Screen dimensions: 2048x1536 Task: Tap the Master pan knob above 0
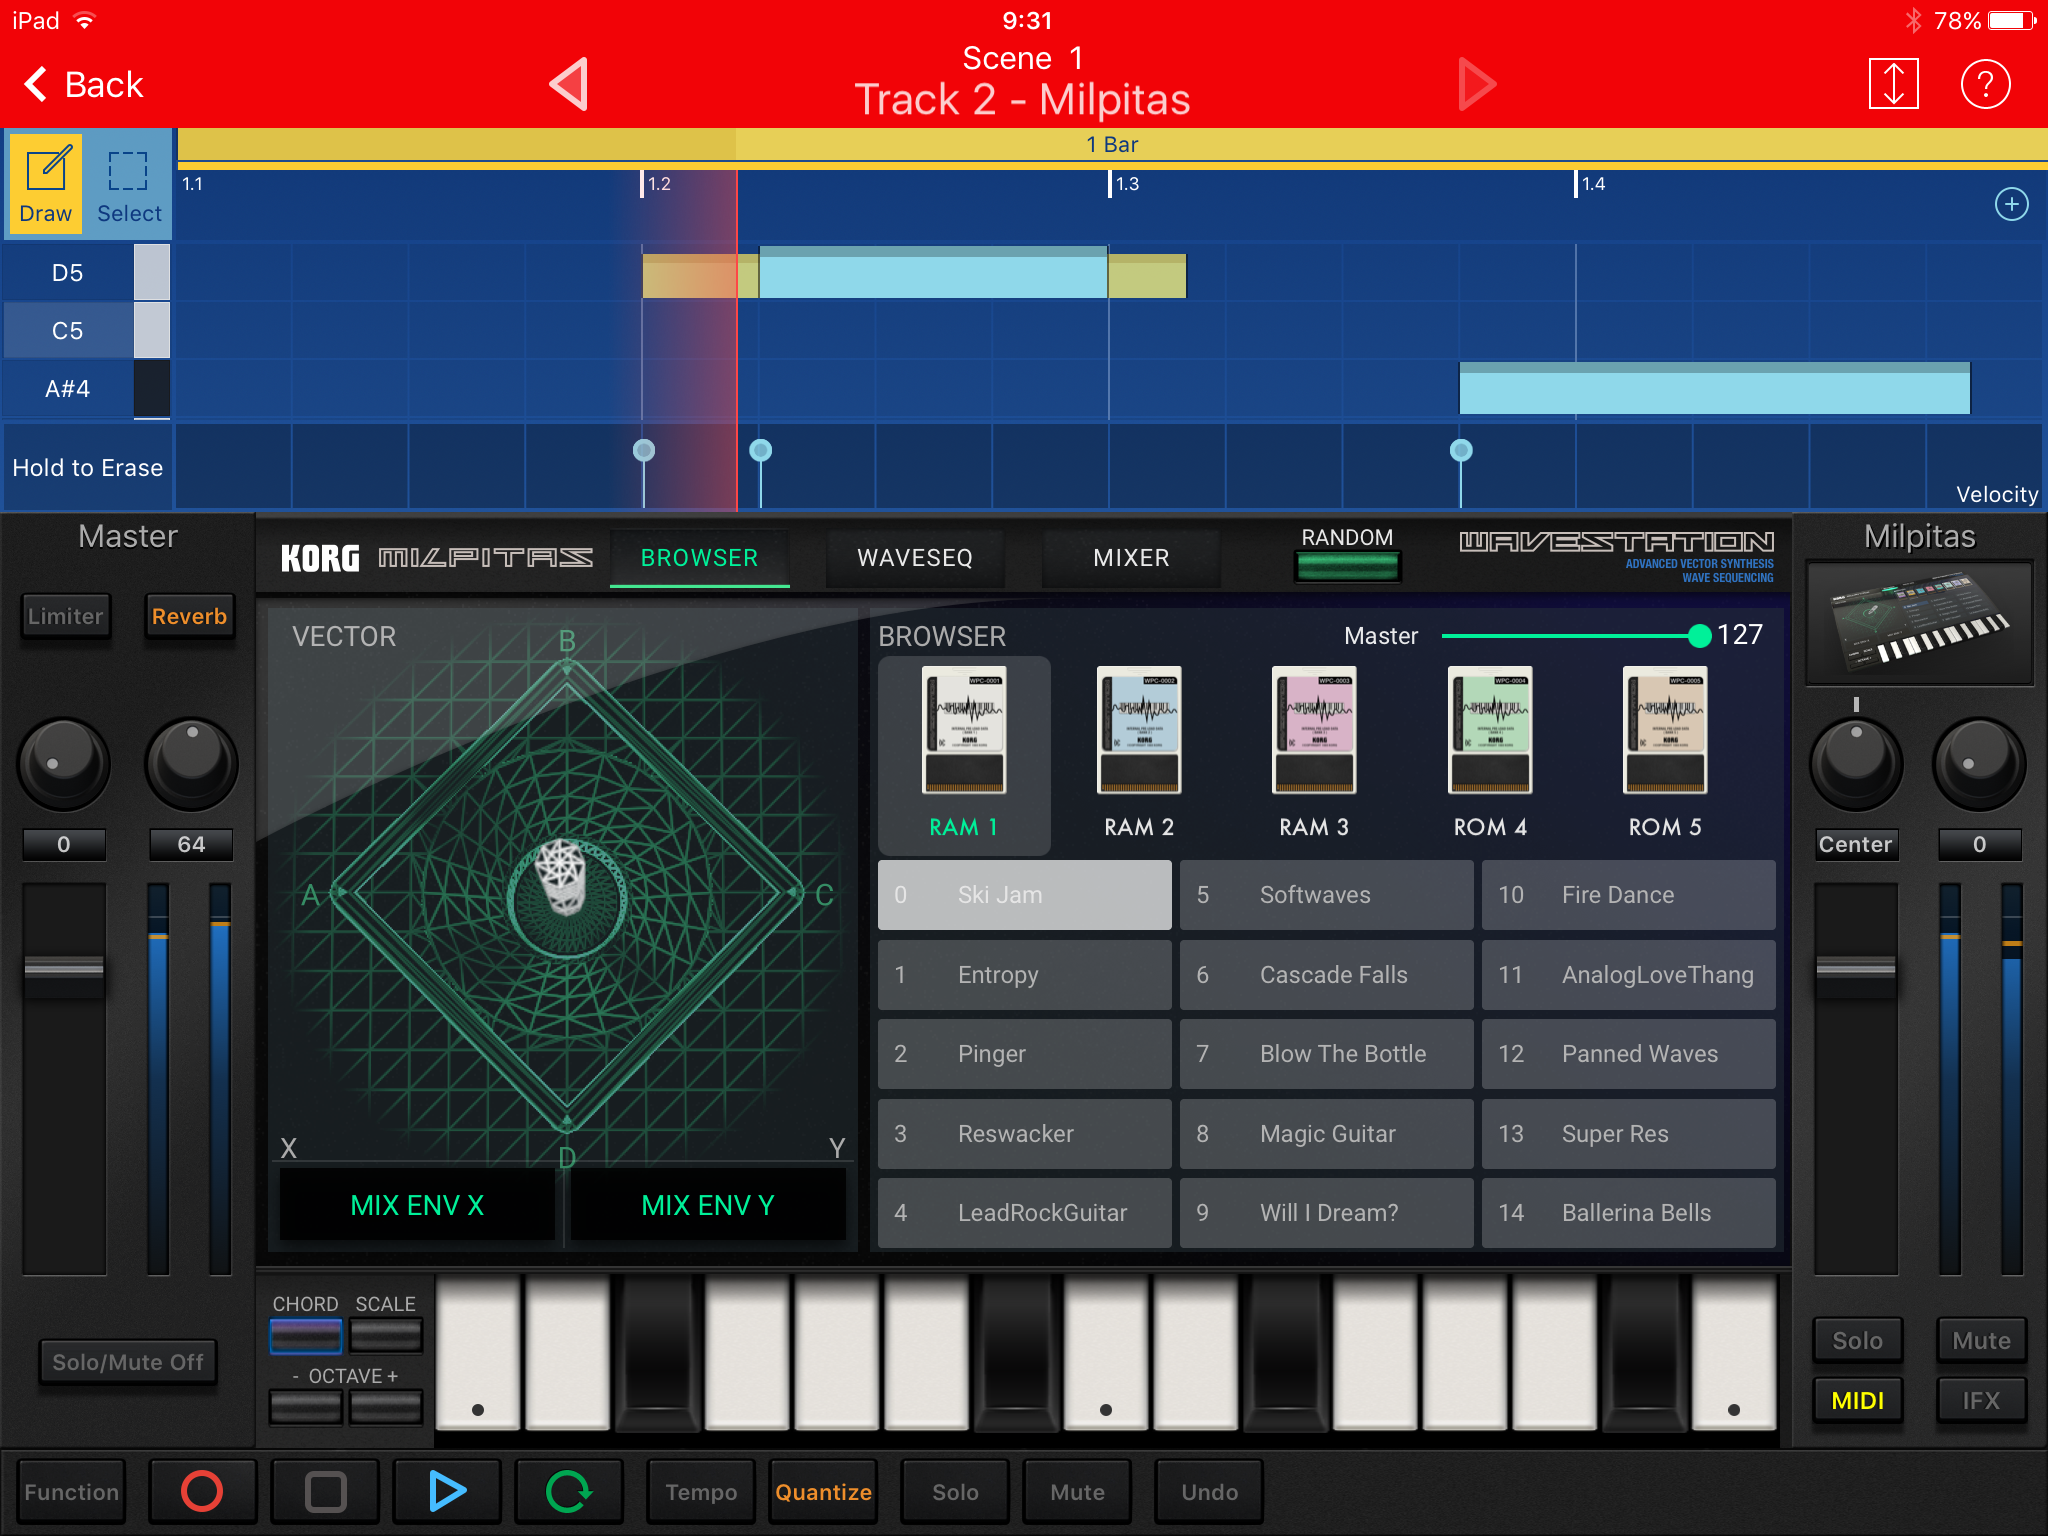click(x=64, y=764)
